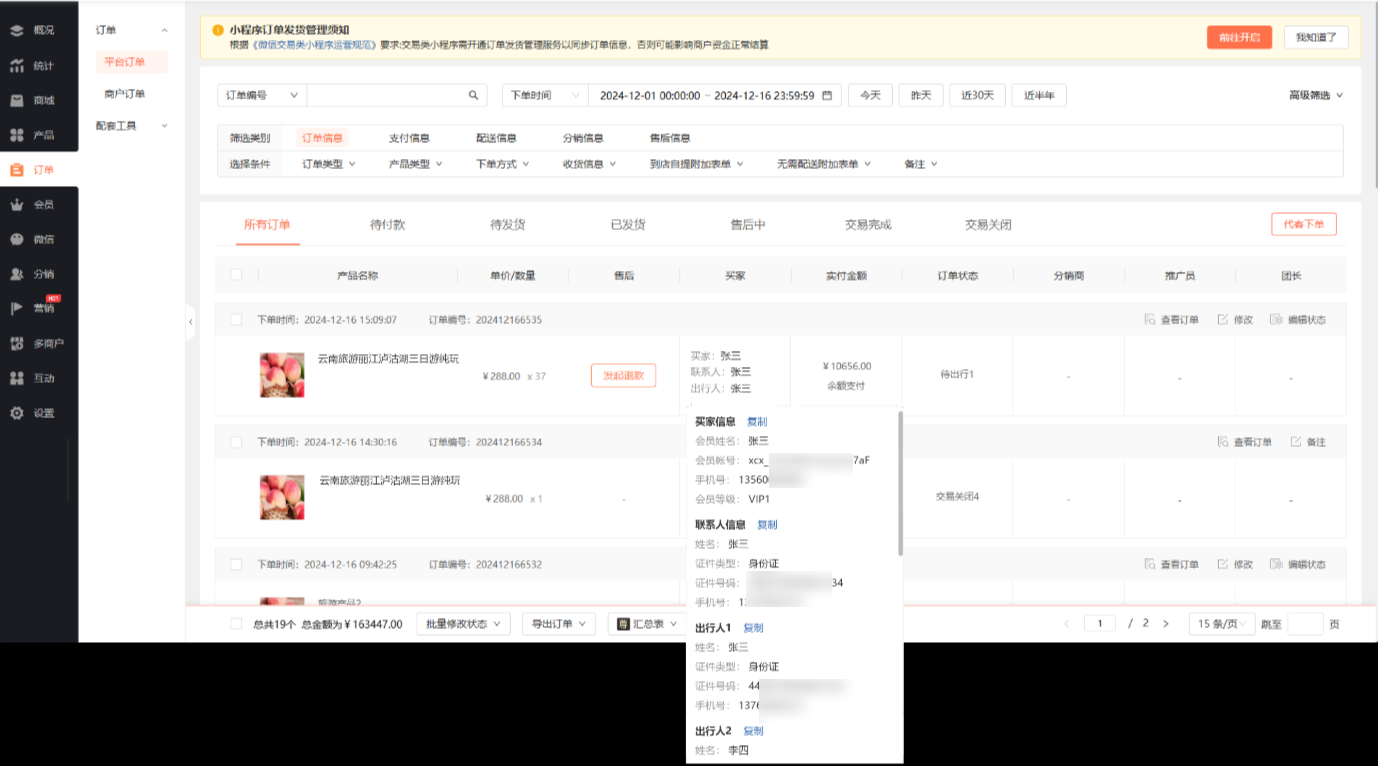The width and height of the screenshot is (1378, 766).
Task: Open the 订单类型 filter dropdown
Action: coord(329,164)
